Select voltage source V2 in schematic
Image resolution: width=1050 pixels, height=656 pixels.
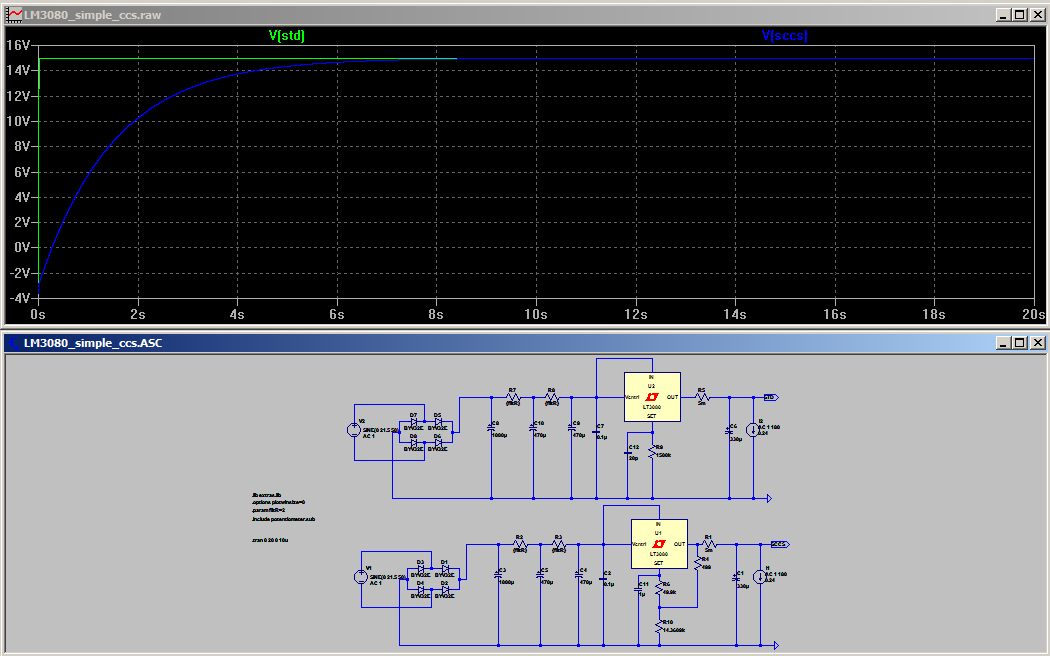point(354,430)
